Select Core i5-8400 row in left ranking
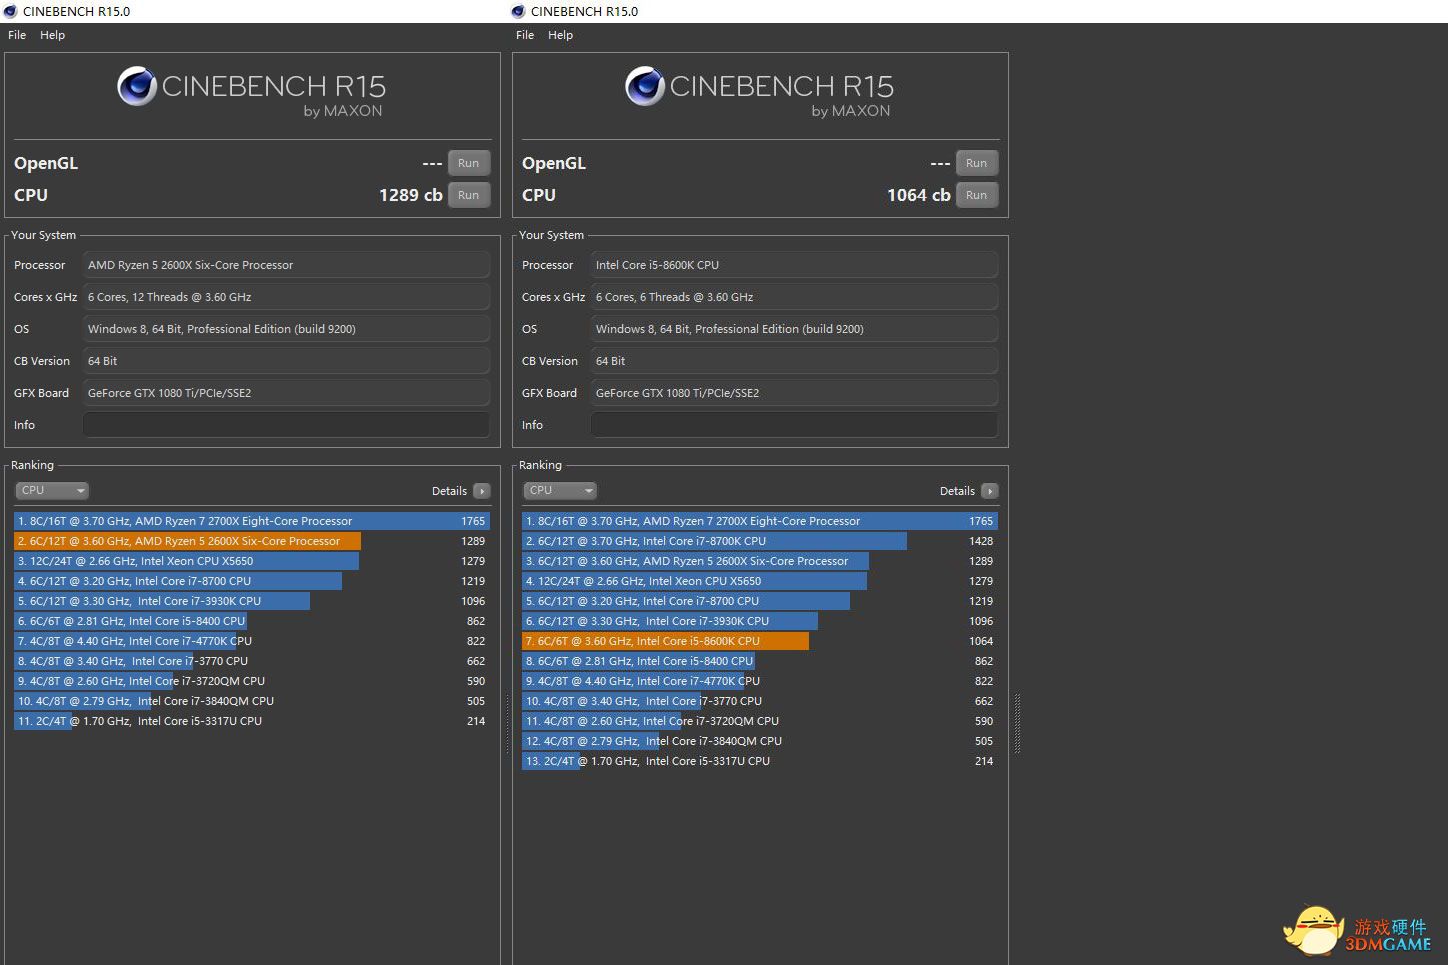The image size is (1448, 965). [x=251, y=621]
